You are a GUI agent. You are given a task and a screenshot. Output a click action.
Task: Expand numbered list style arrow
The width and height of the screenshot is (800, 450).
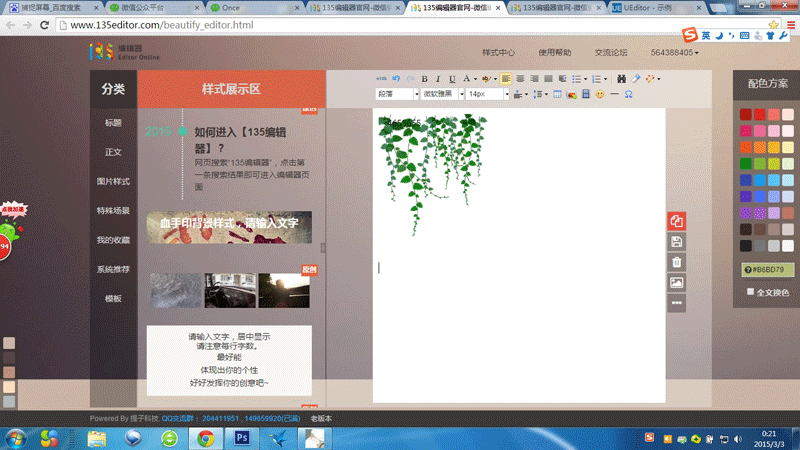(x=605, y=79)
